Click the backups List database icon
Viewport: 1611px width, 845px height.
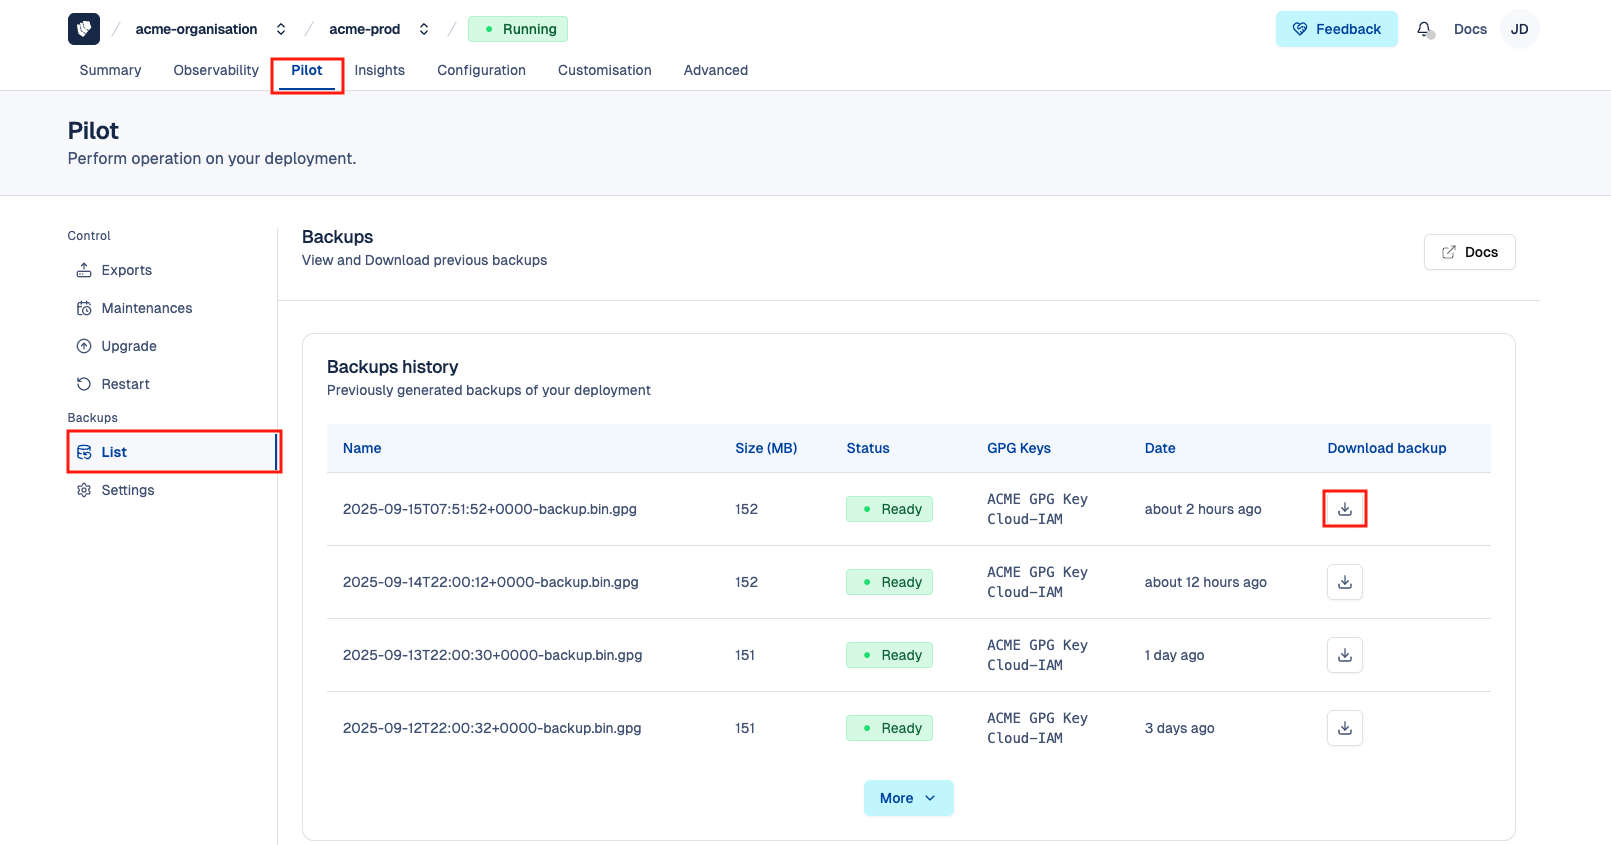coord(84,452)
